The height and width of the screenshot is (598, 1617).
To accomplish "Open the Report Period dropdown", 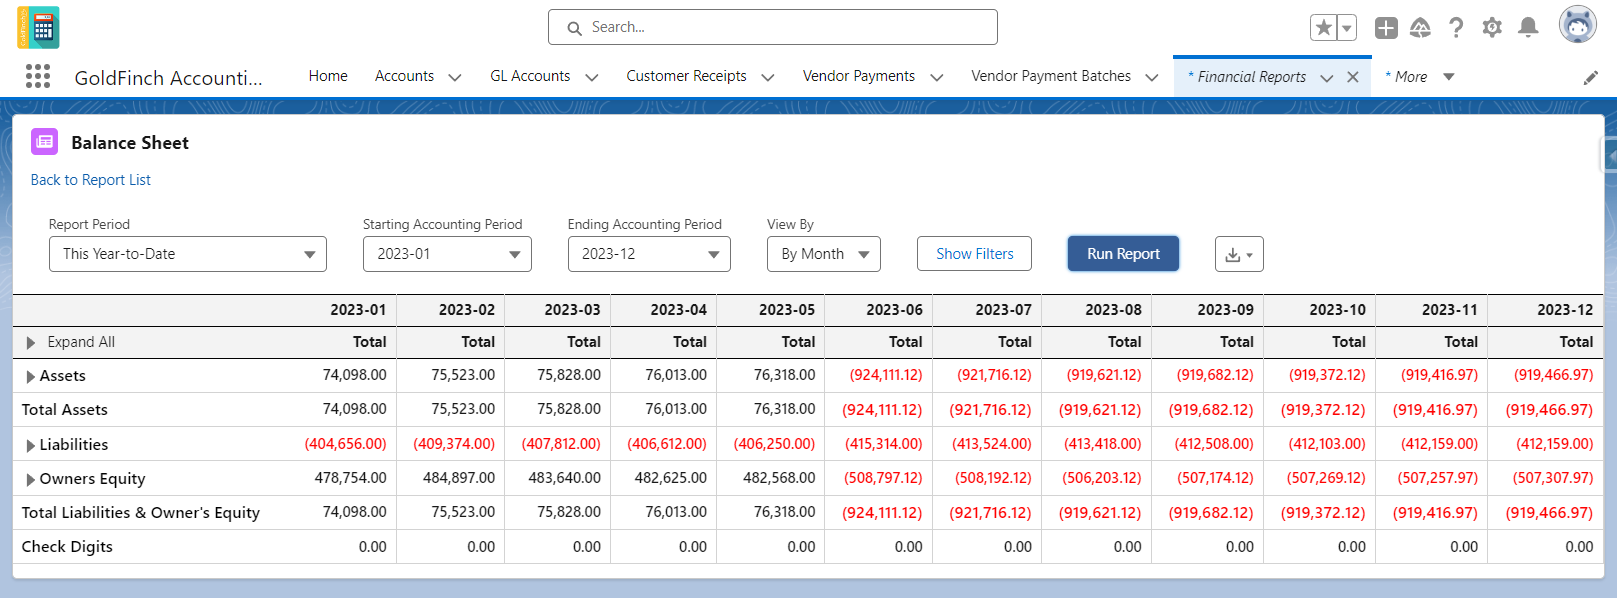I will click(x=188, y=254).
